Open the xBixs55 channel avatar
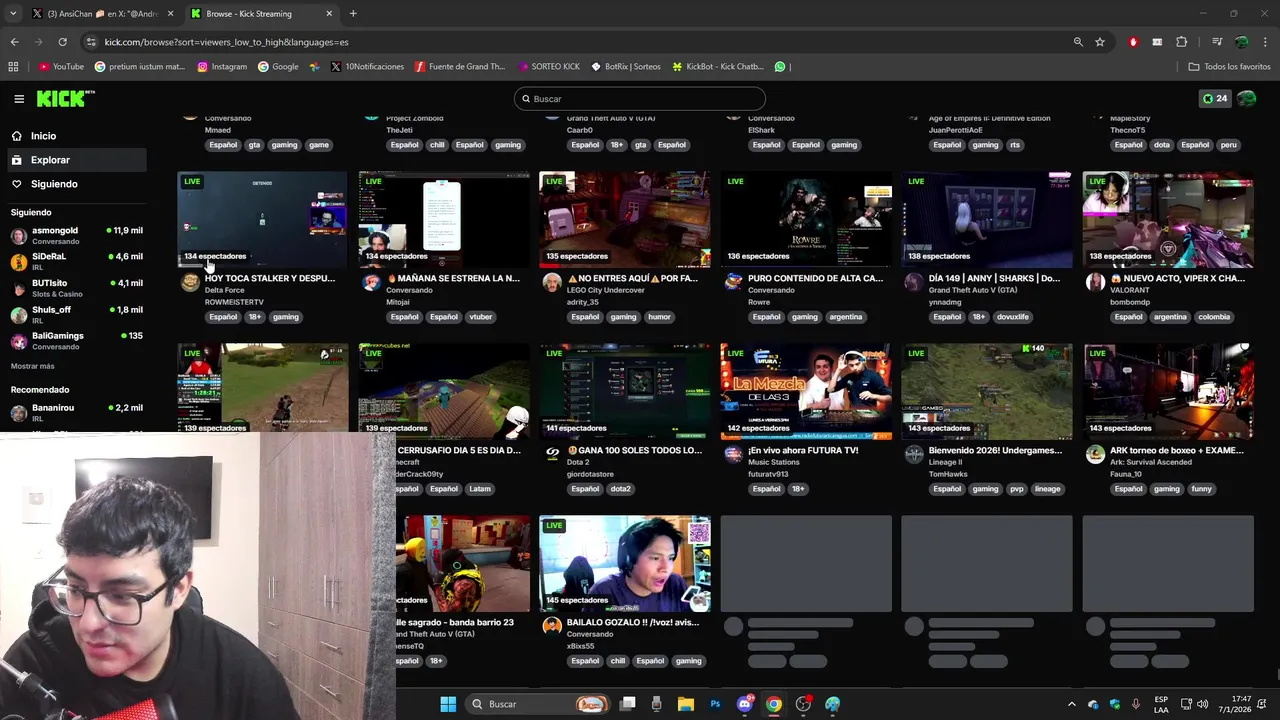Image resolution: width=1280 pixels, height=720 pixels. (552, 626)
